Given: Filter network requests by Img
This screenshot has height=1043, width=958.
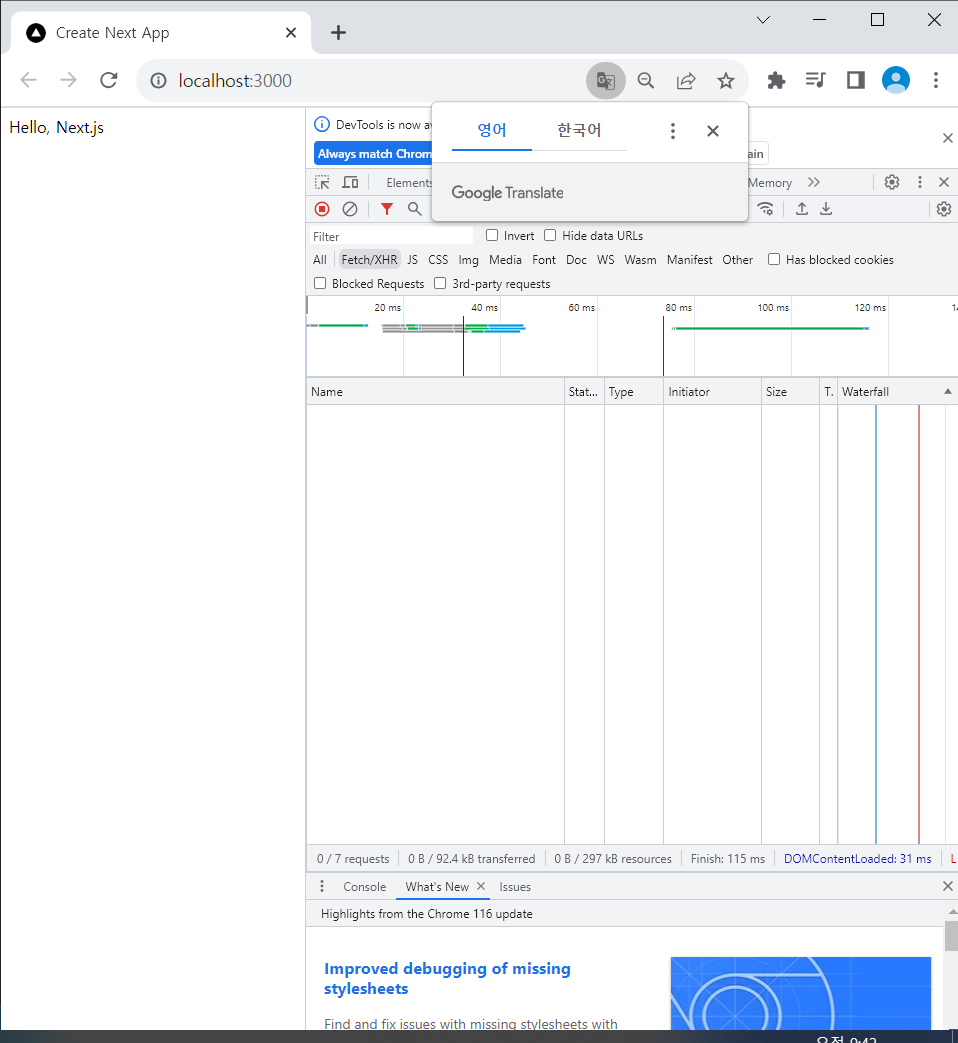Looking at the screenshot, I should pyautogui.click(x=468, y=259).
